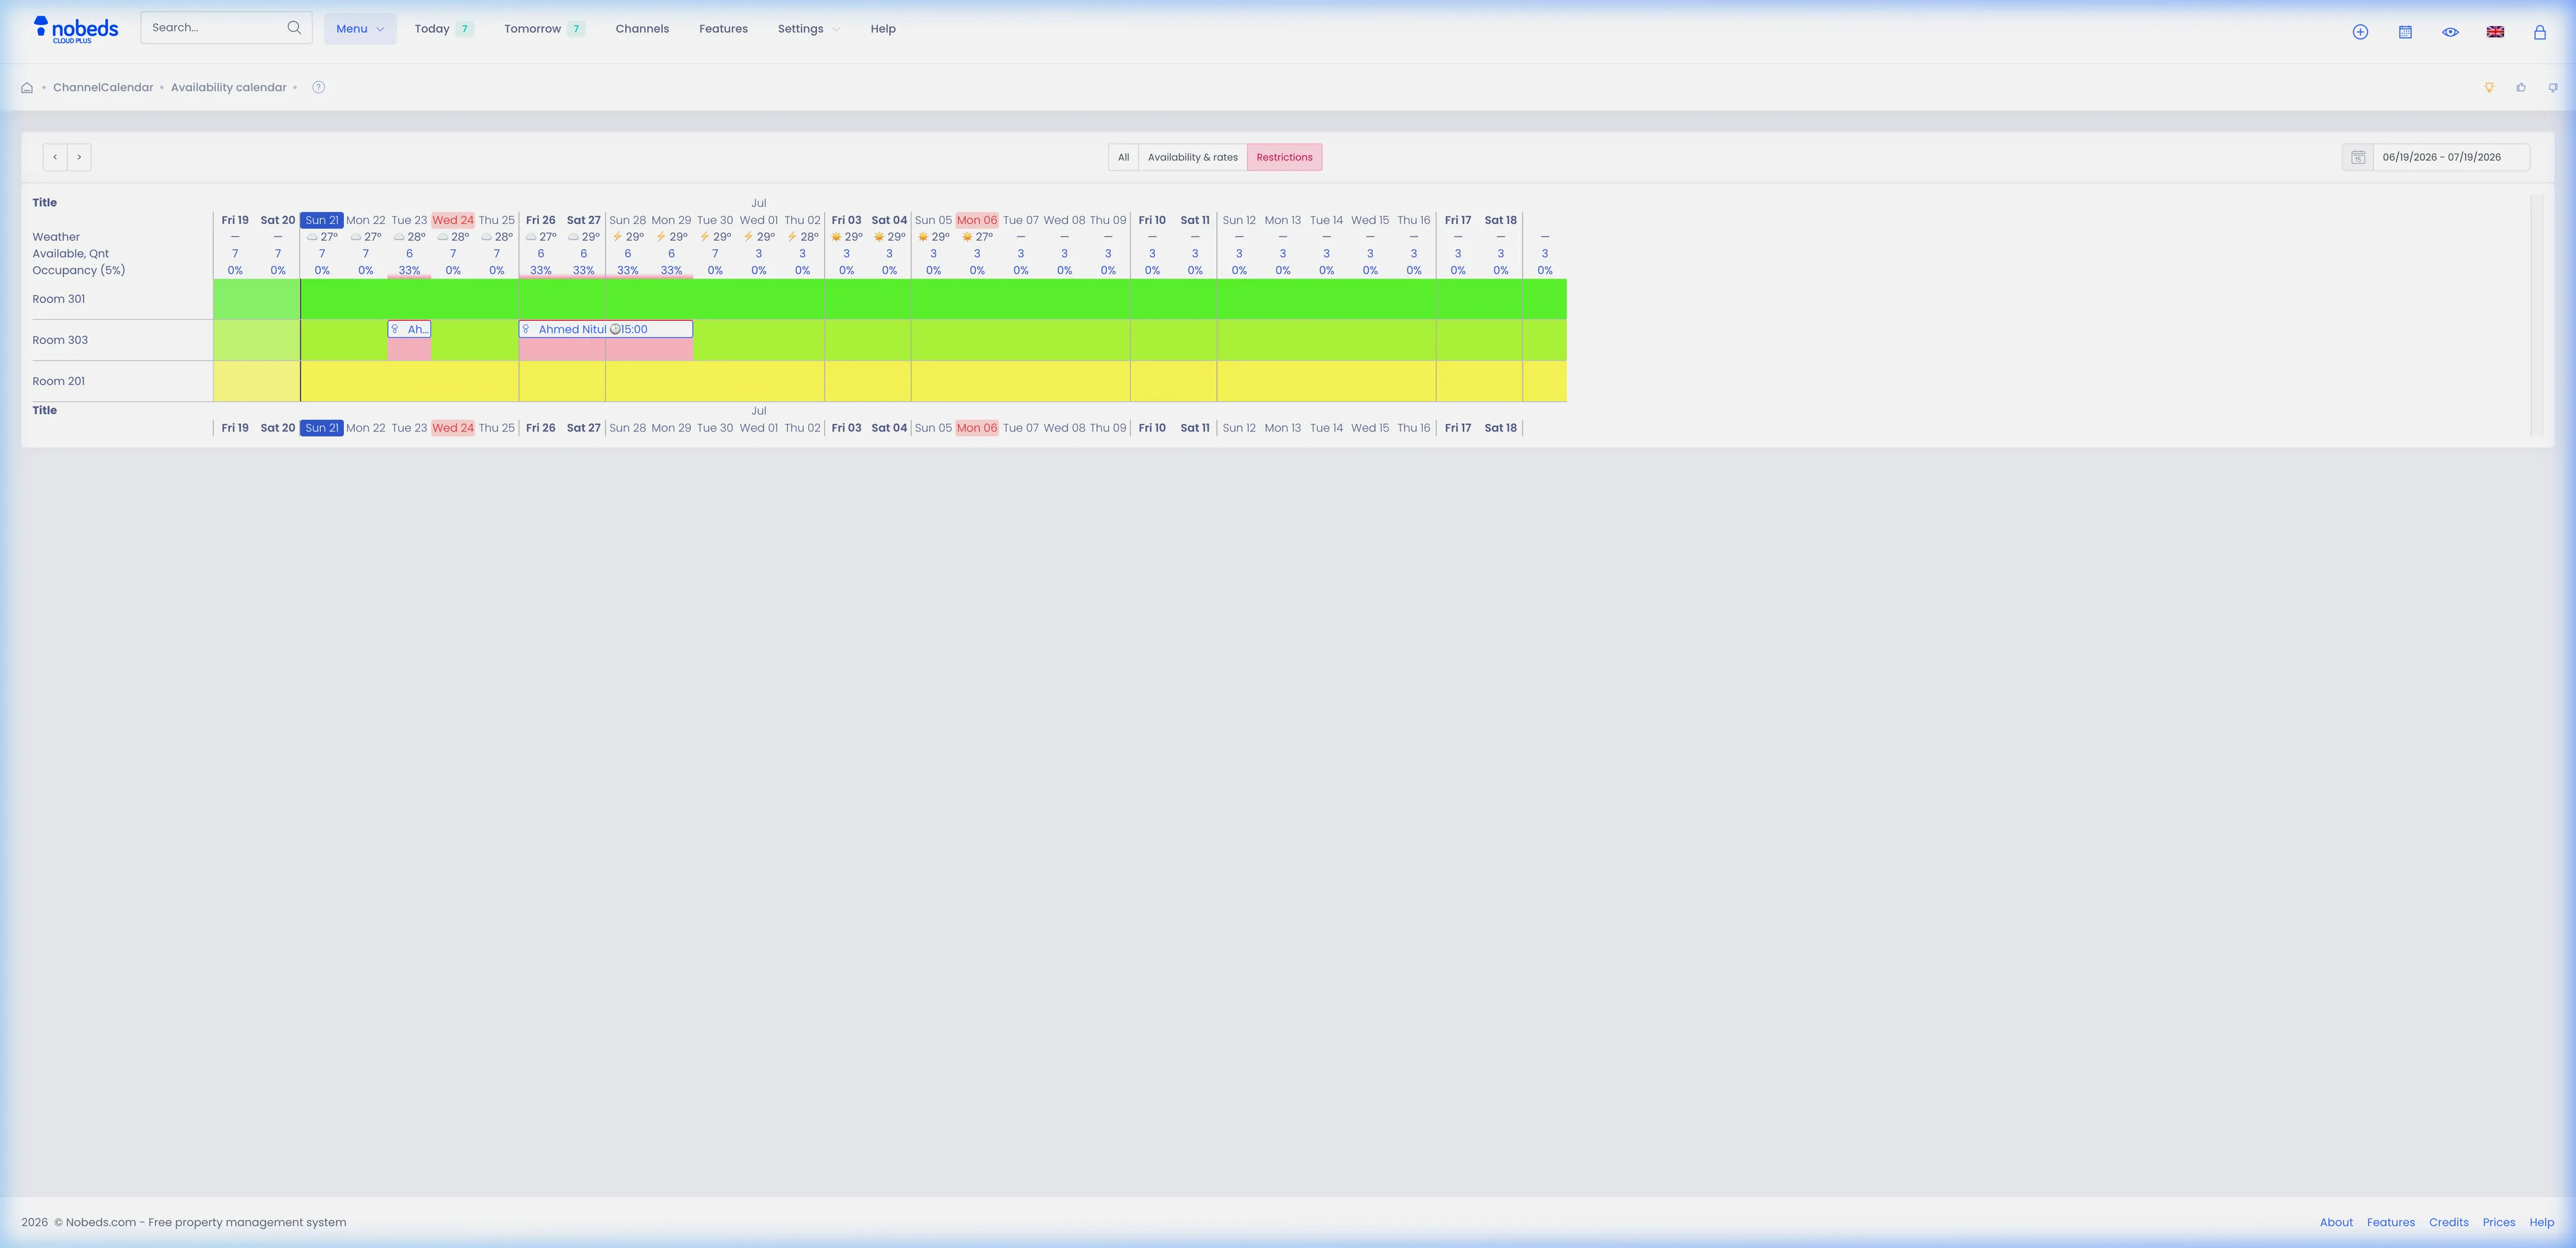Click the lock icon
The height and width of the screenshot is (1248, 2576).
2539,32
